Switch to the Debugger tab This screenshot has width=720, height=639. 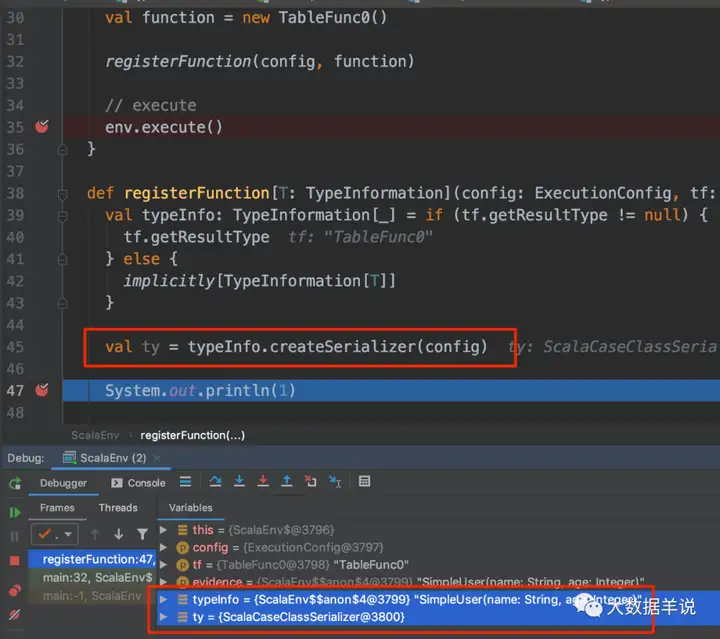click(63, 483)
